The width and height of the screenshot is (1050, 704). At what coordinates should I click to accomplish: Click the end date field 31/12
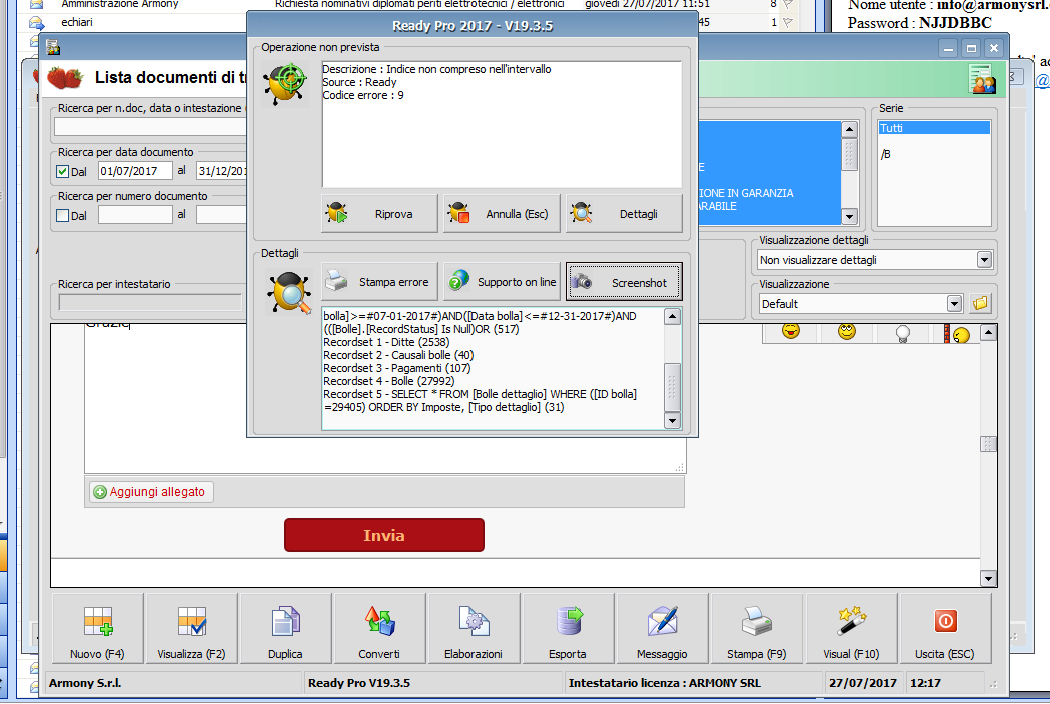pos(222,171)
